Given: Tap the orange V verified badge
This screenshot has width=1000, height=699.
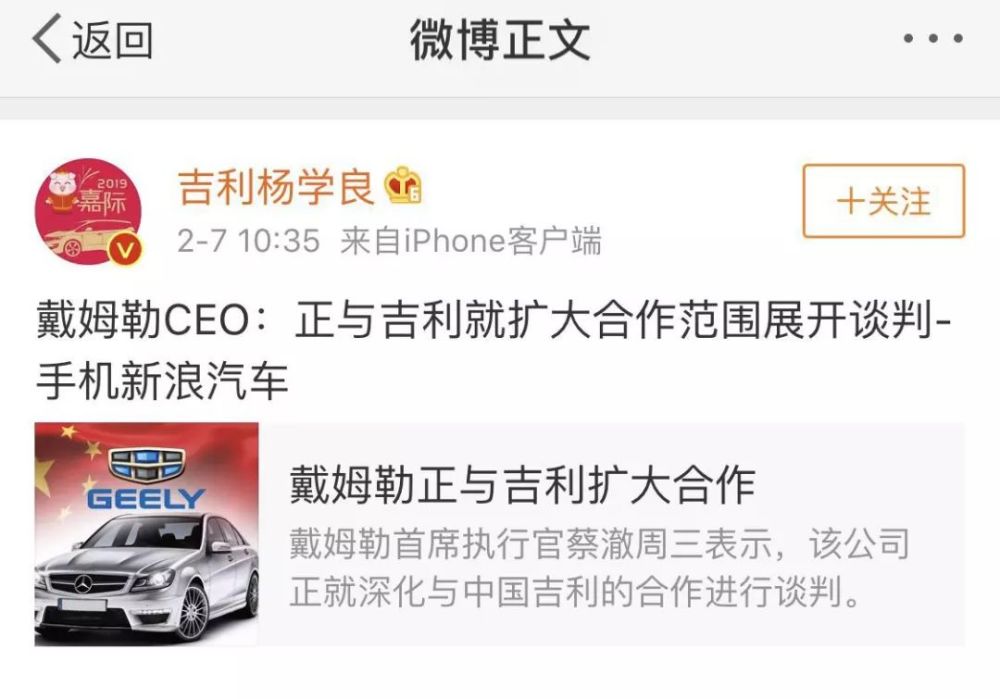Looking at the screenshot, I should pyautogui.click(x=125, y=250).
